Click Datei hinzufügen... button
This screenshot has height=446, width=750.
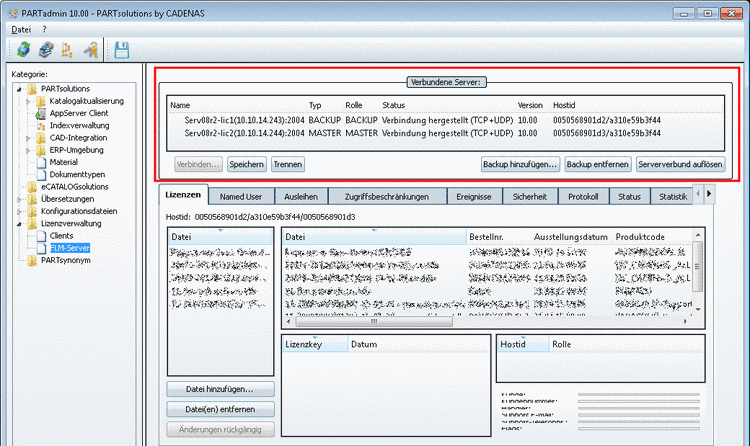click(x=221, y=390)
